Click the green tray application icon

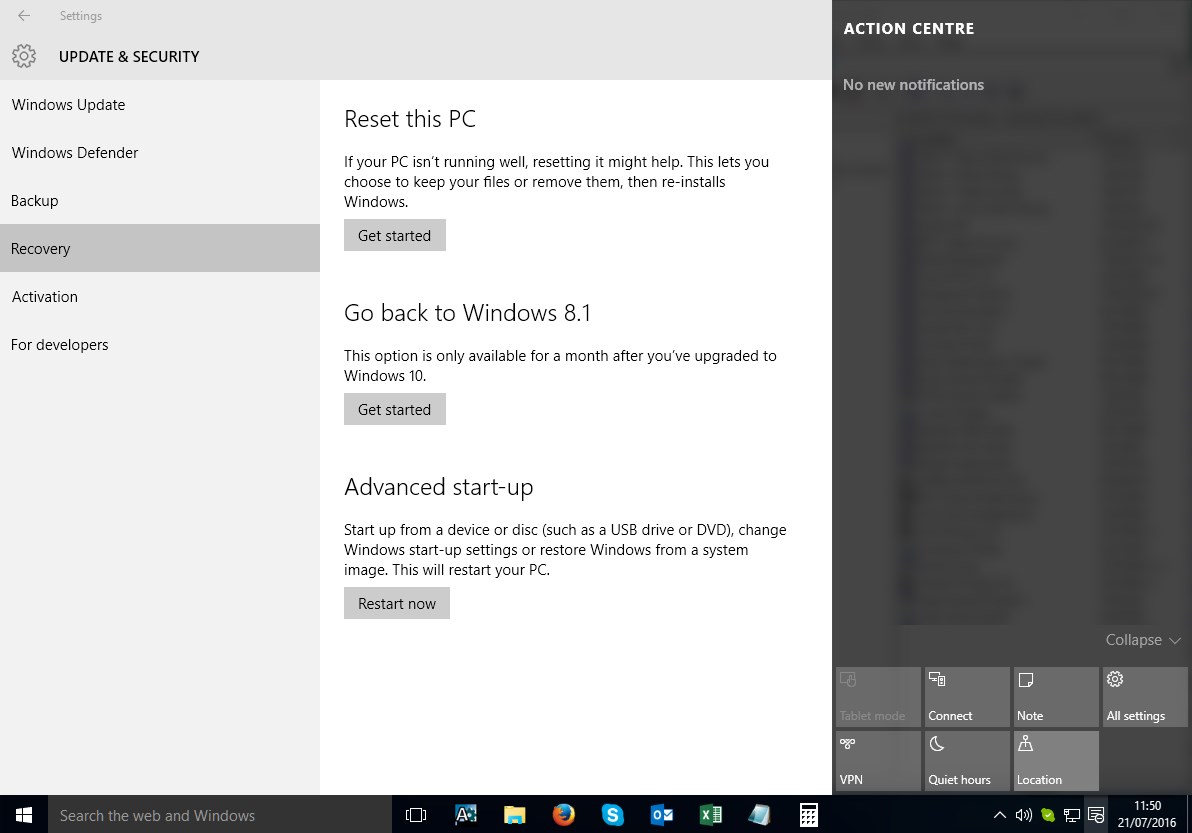[x=1048, y=816]
